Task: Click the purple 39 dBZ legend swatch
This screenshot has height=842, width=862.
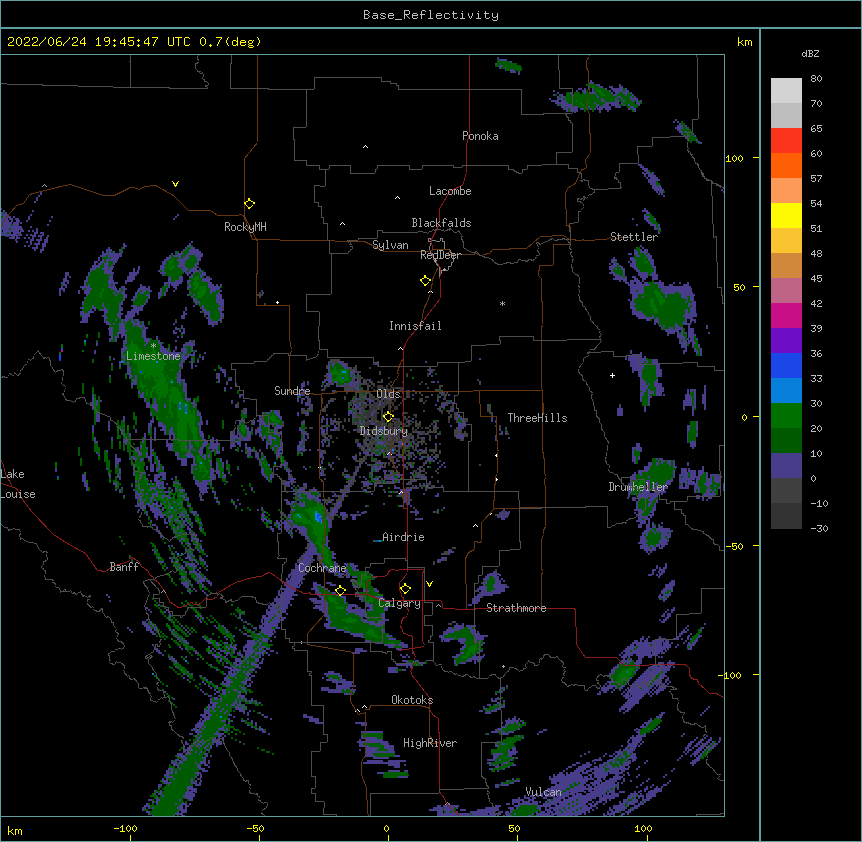Action: [x=786, y=340]
